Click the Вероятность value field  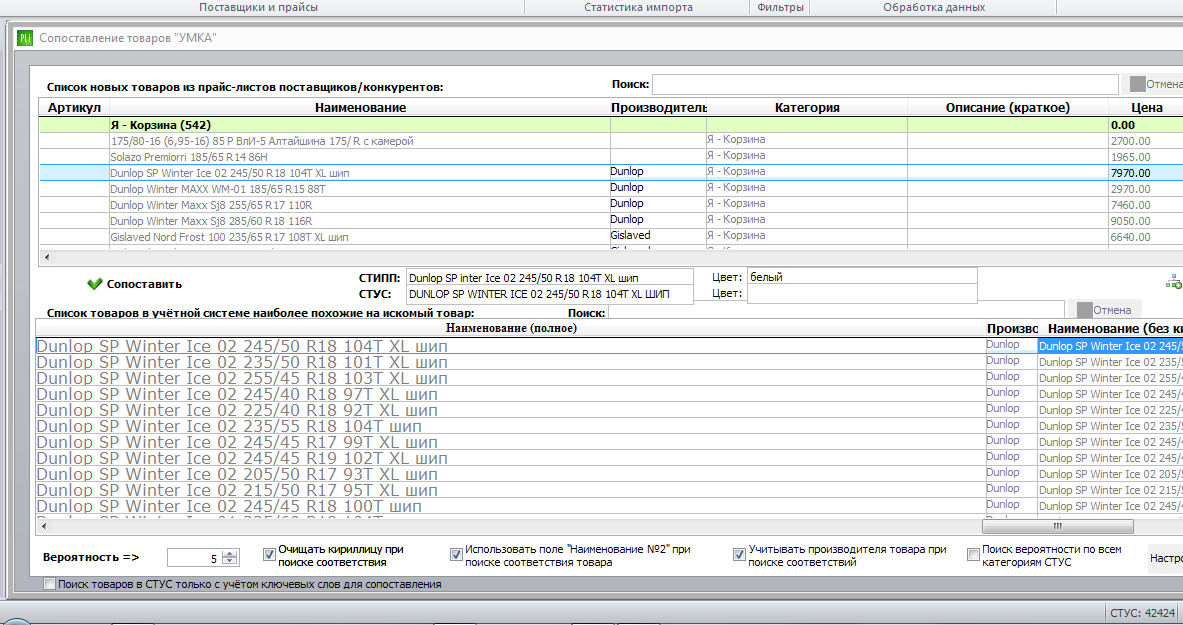[195, 558]
